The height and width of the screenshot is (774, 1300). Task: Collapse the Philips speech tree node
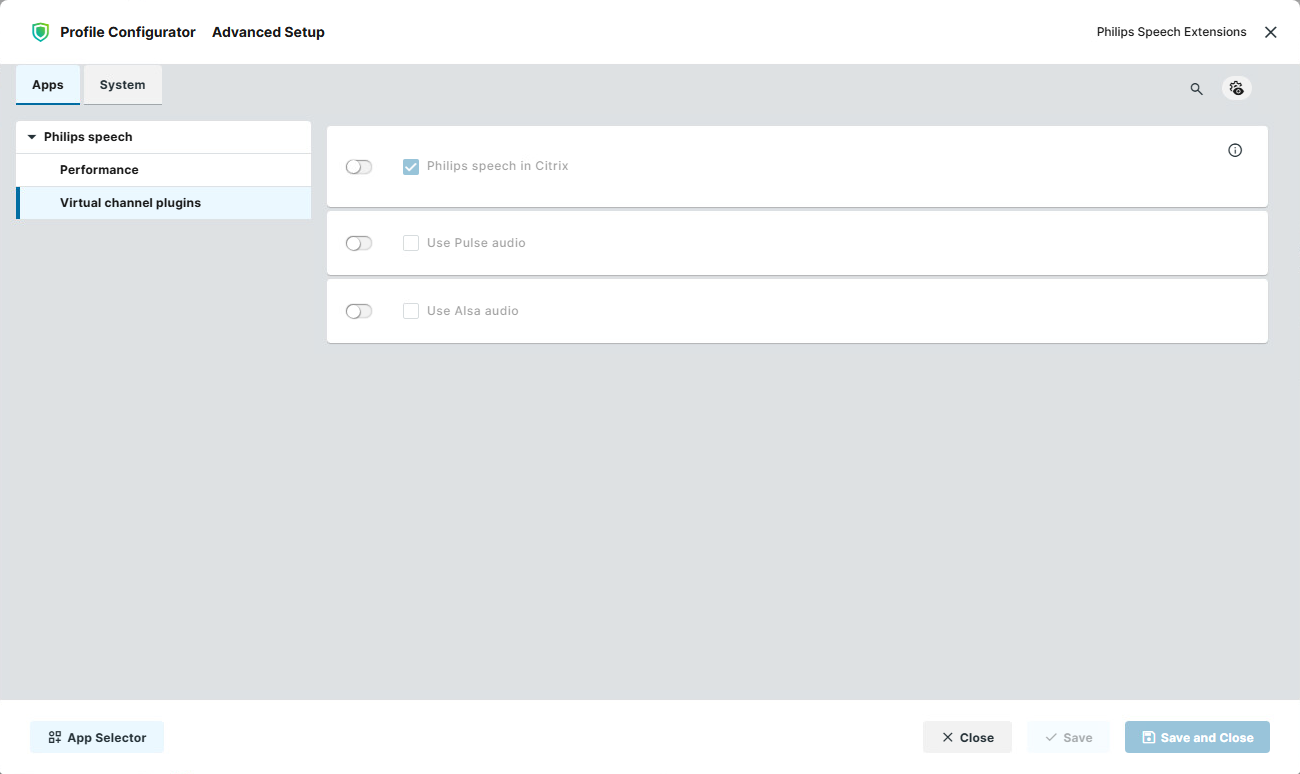pyautogui.click(x=32, y=137)
